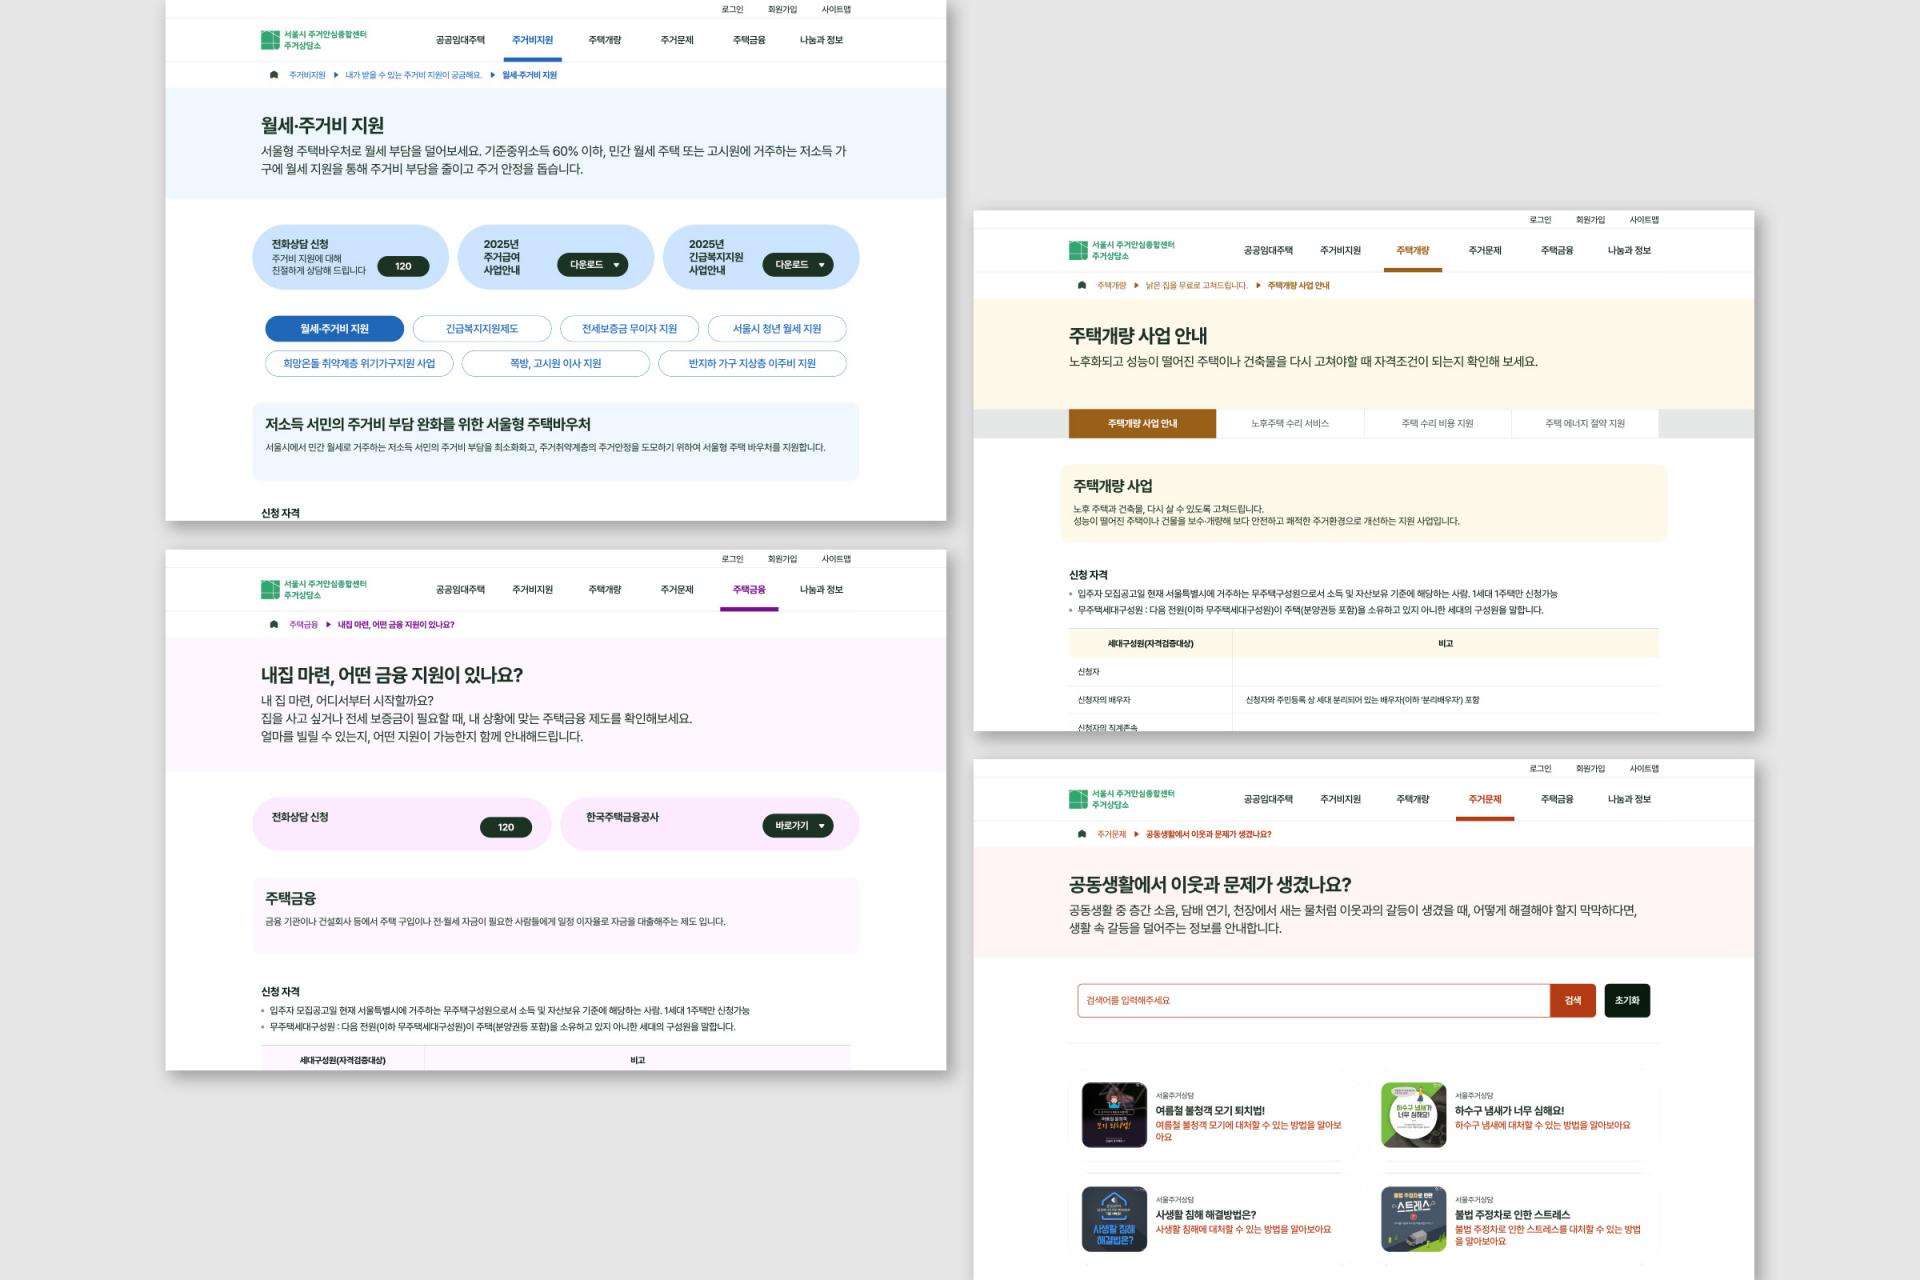Click 사이트맵 on the 주택개량 사업 안내 page

point(1644,220)
